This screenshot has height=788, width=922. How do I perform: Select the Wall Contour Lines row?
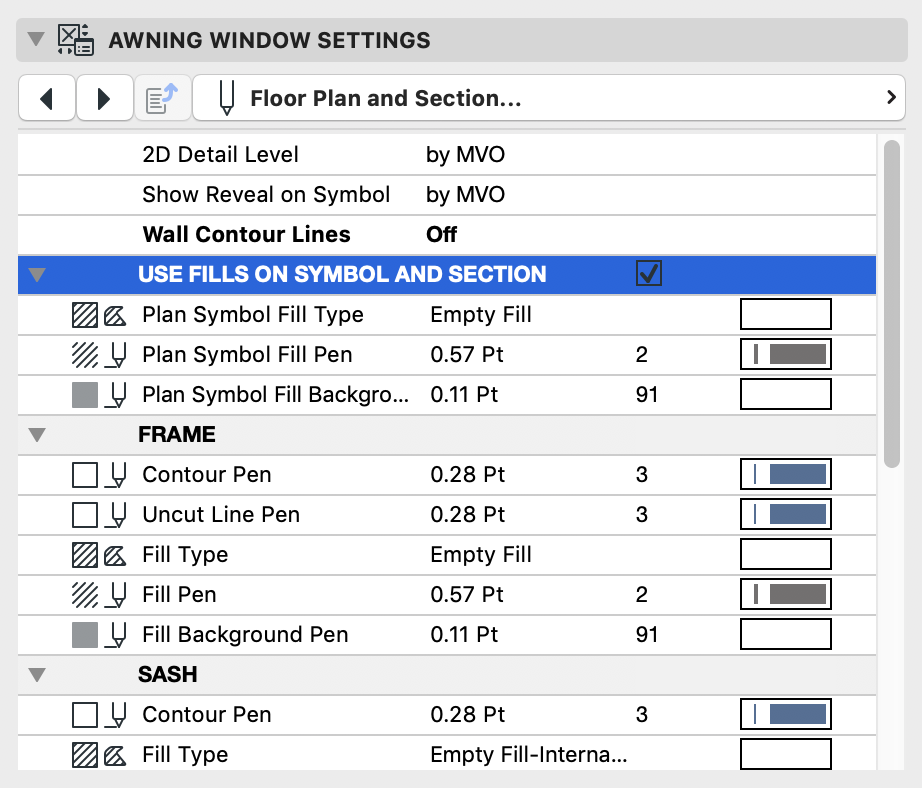click(x=247, y=235)
